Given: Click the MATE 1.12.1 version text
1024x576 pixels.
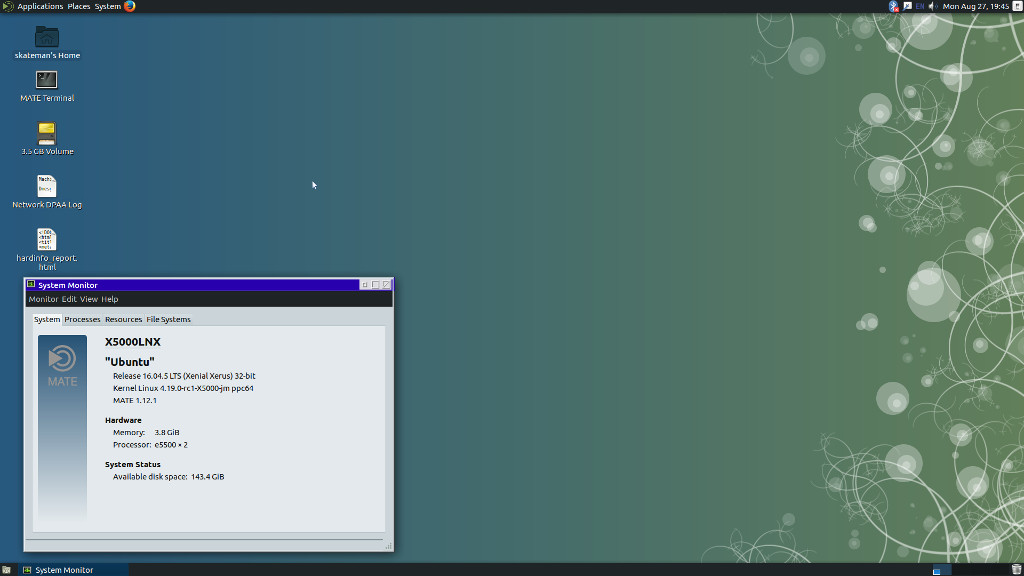Looking at the screenshot, I should coord(135,400).
